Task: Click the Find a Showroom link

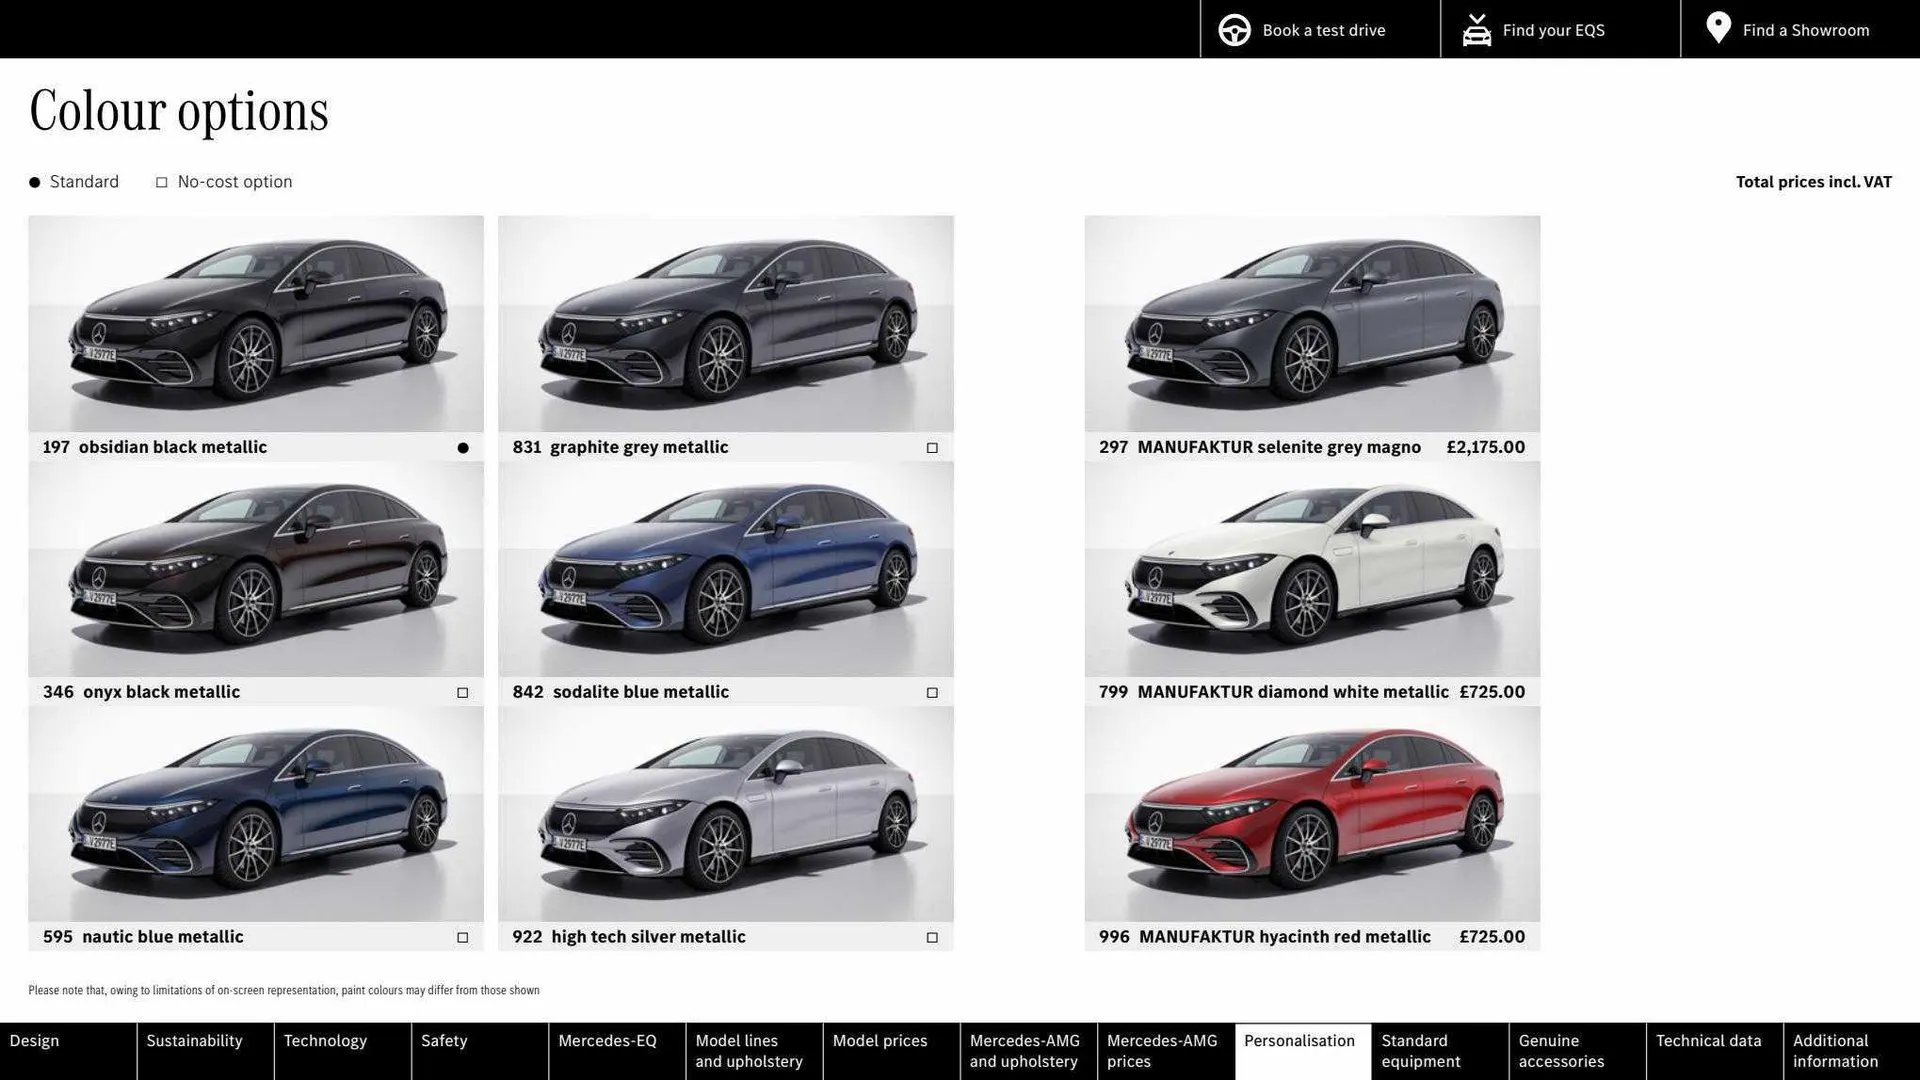Action: coord(1806,29)
